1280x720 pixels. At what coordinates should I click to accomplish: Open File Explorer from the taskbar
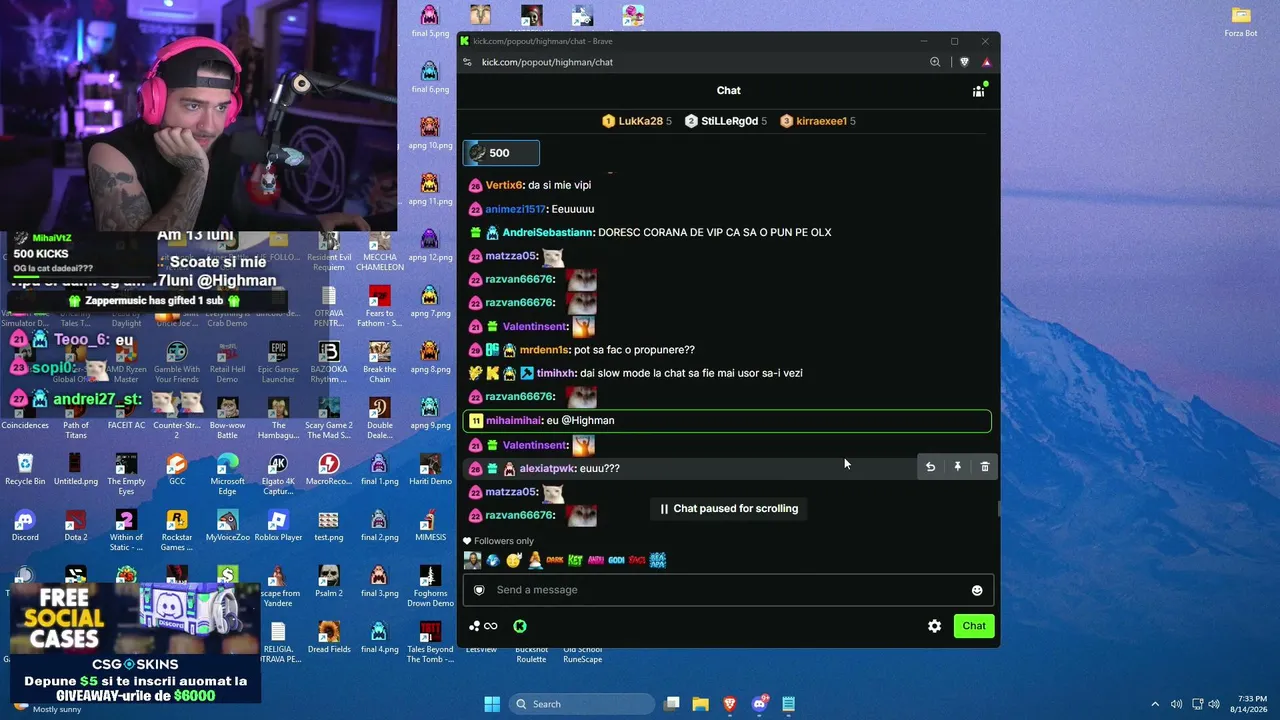point(701,704)
